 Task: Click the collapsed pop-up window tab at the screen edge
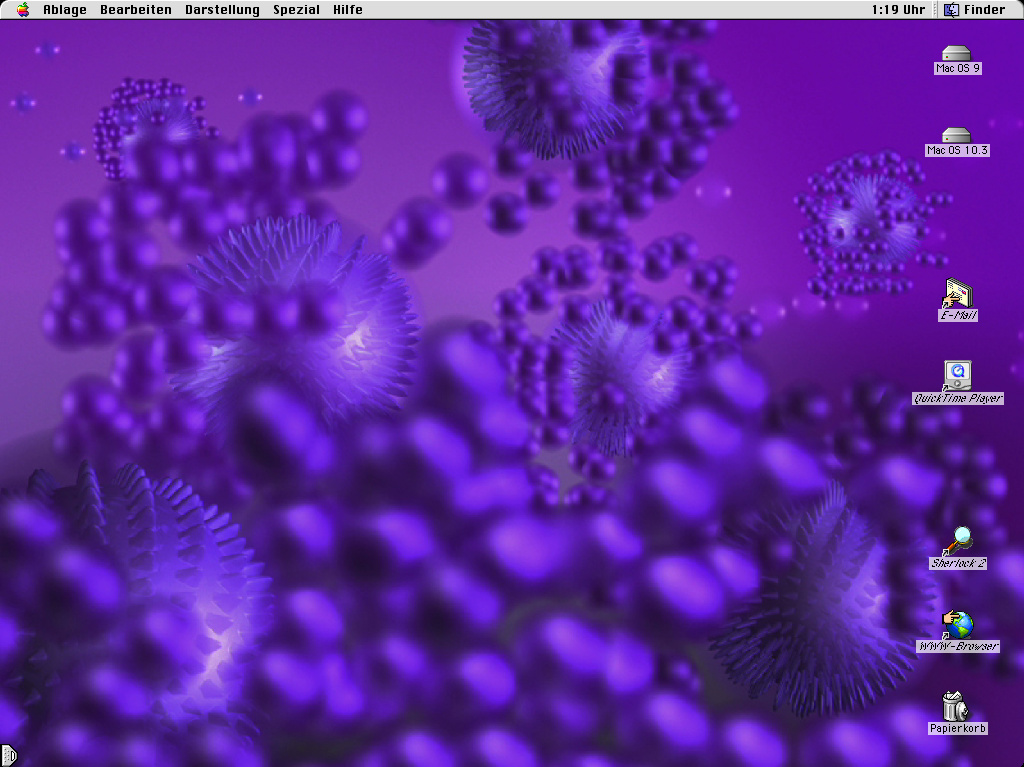(x=10, y=757)
